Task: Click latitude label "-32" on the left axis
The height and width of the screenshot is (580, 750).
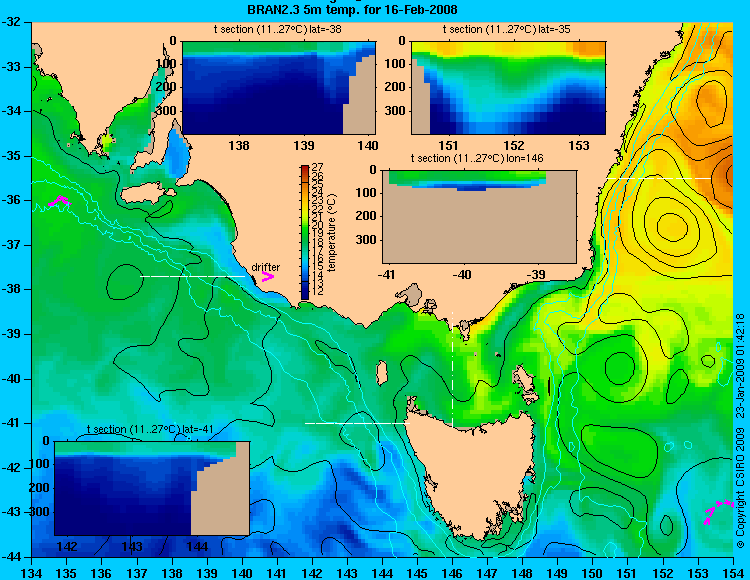Action: click(x=12, y=22)
